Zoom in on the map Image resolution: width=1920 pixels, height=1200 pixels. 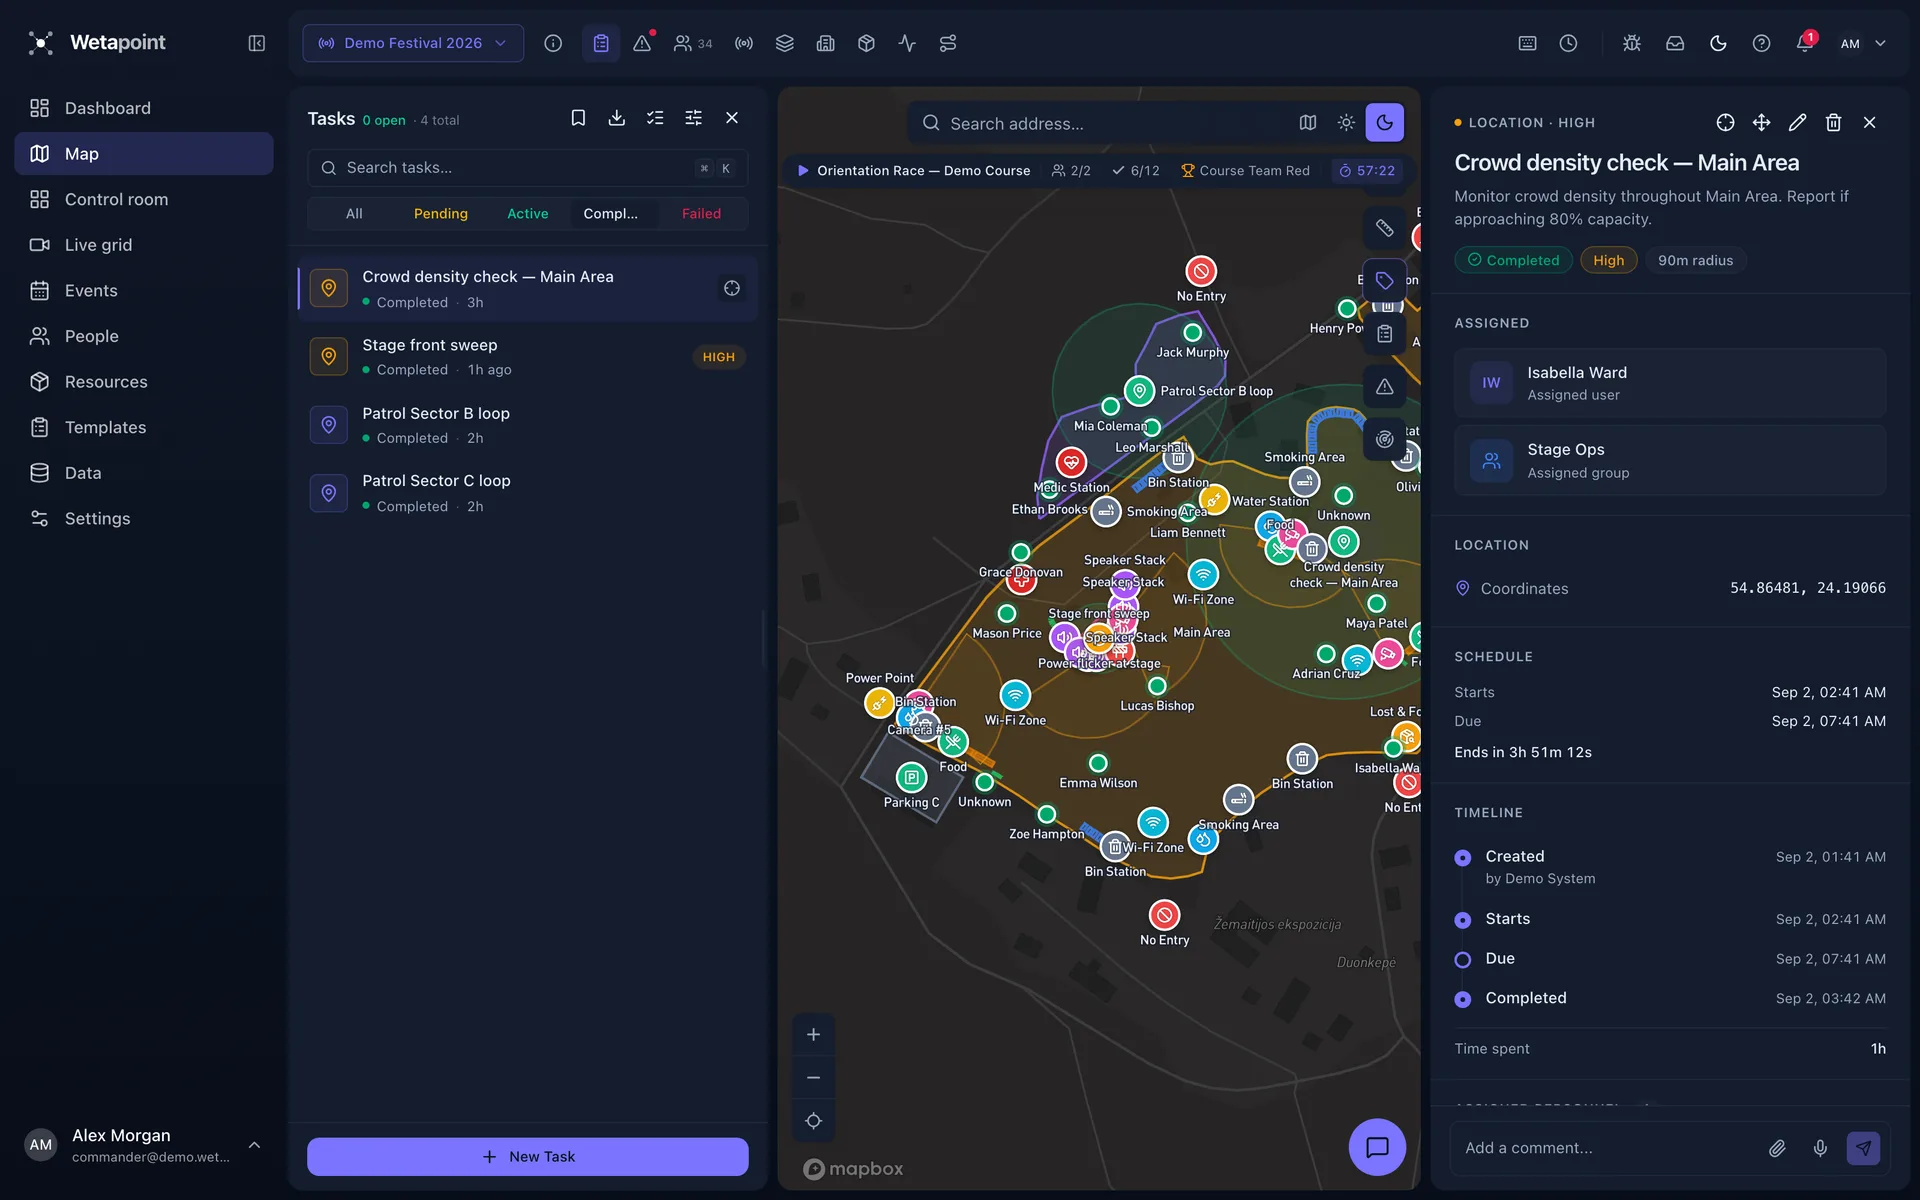813,1035
